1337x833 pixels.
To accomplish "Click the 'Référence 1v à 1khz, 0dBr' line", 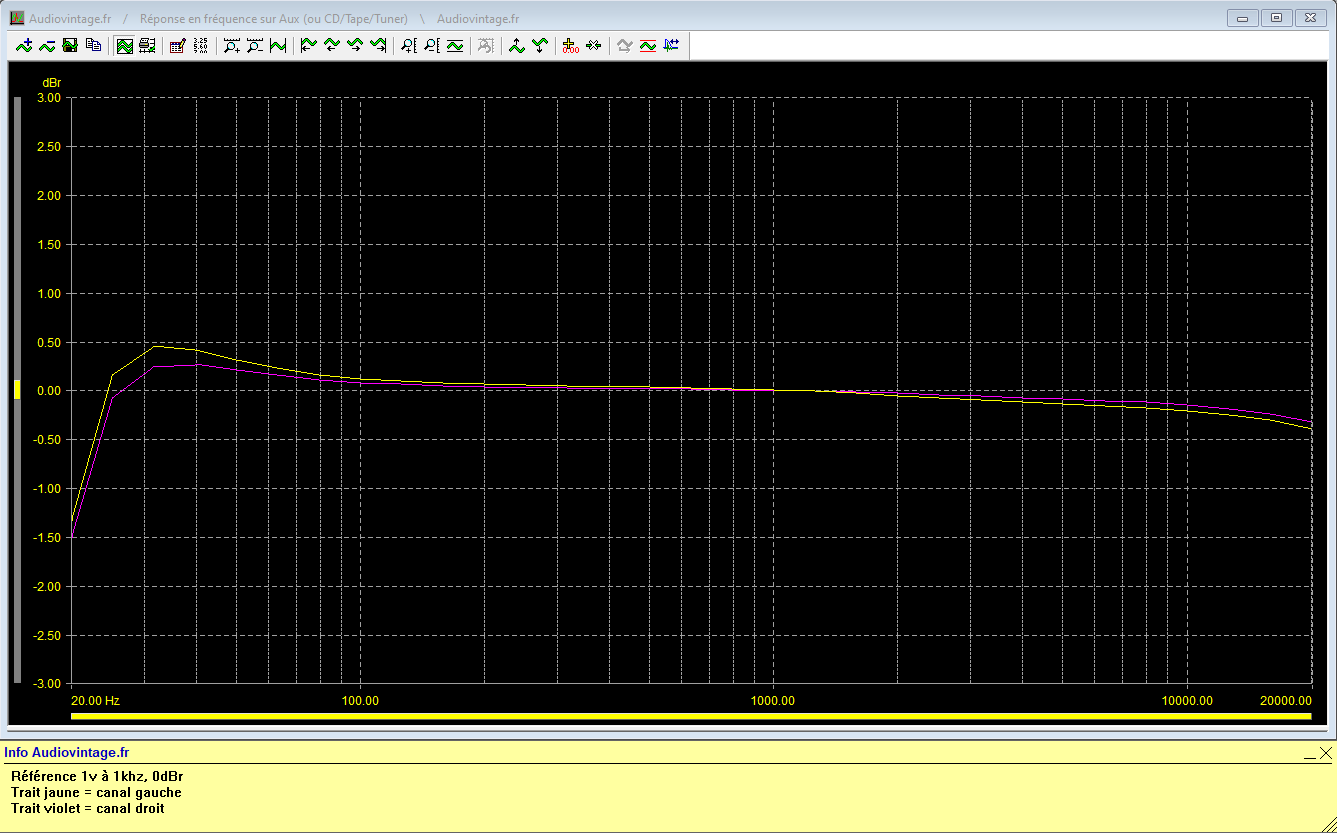I will click(x=97, y=776).
